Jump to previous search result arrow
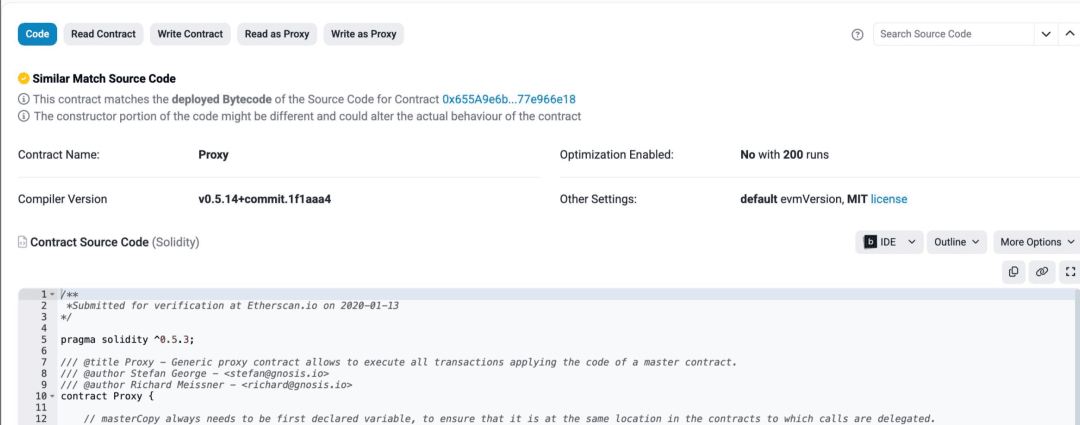The width and height of the screenshot is (1080, 425). [x=1068, y=34]
